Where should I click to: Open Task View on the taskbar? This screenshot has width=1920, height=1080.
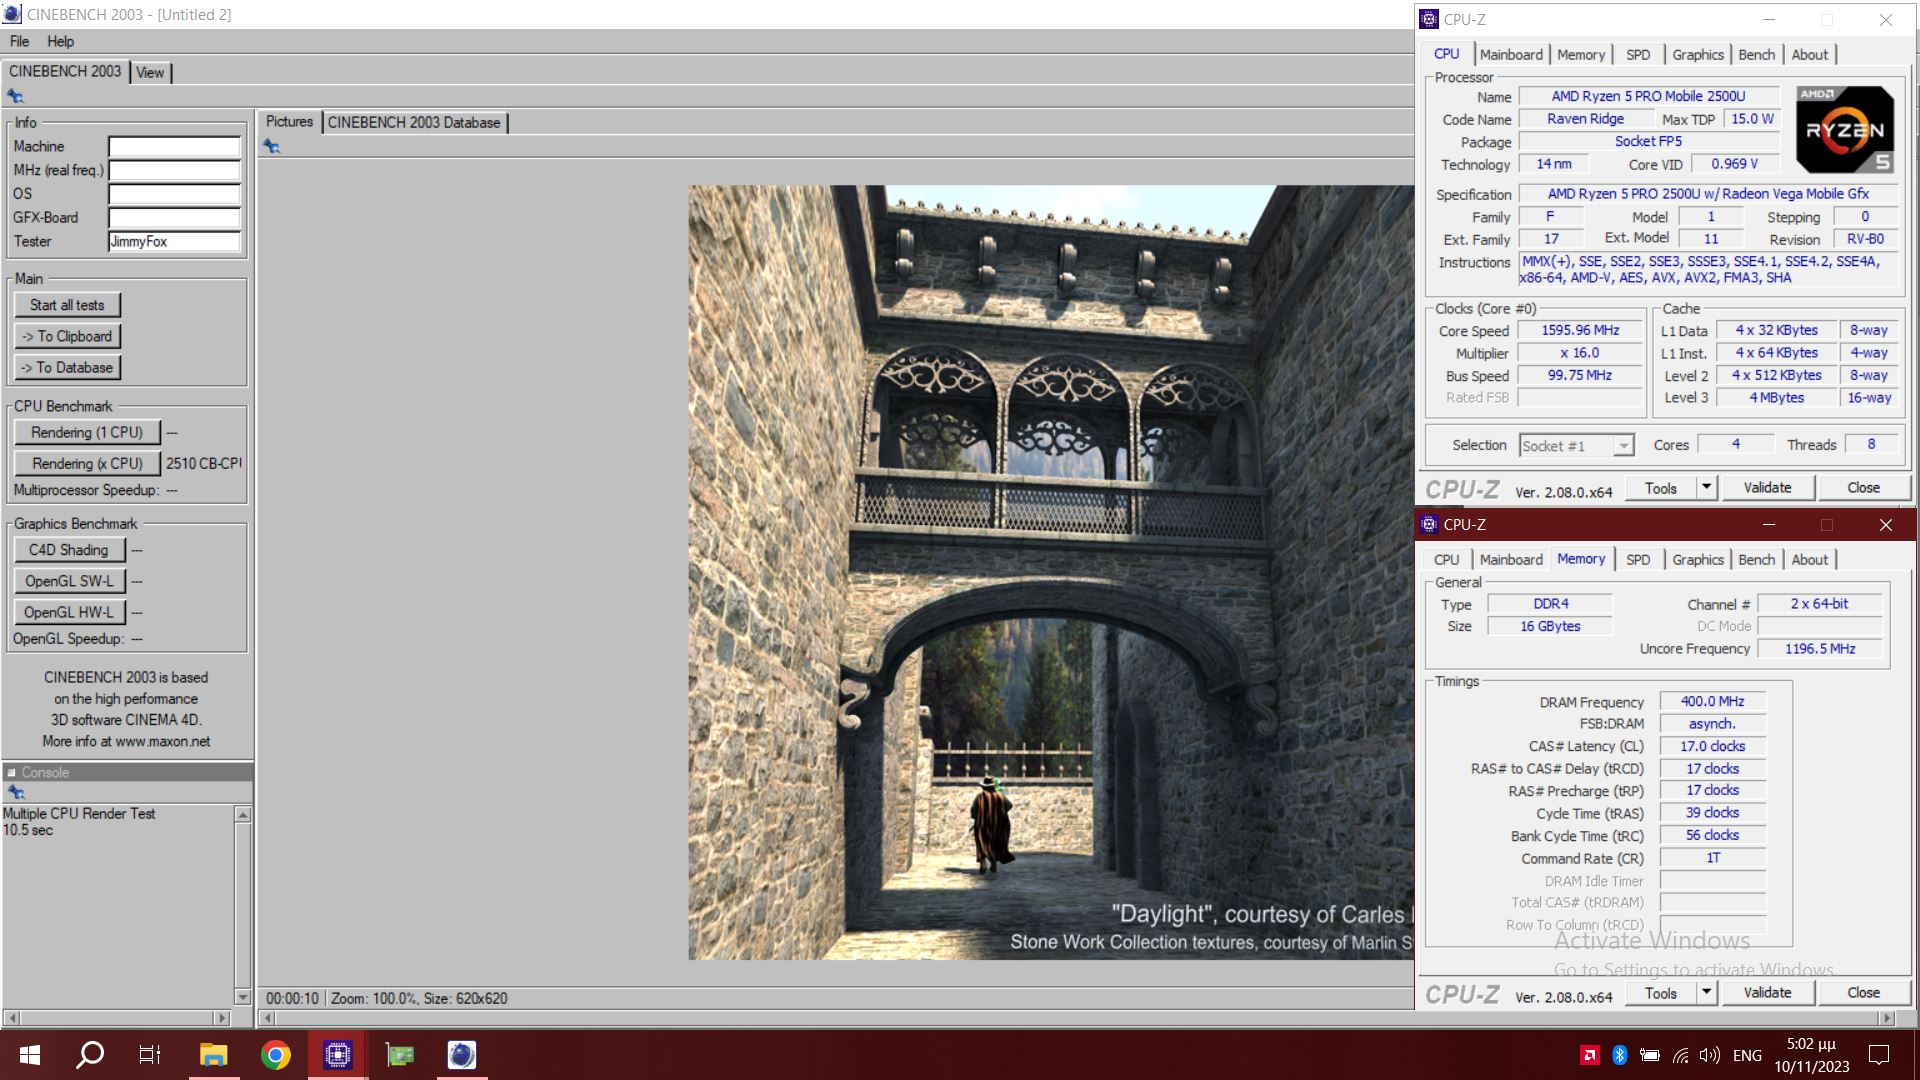pos(150,1054)
